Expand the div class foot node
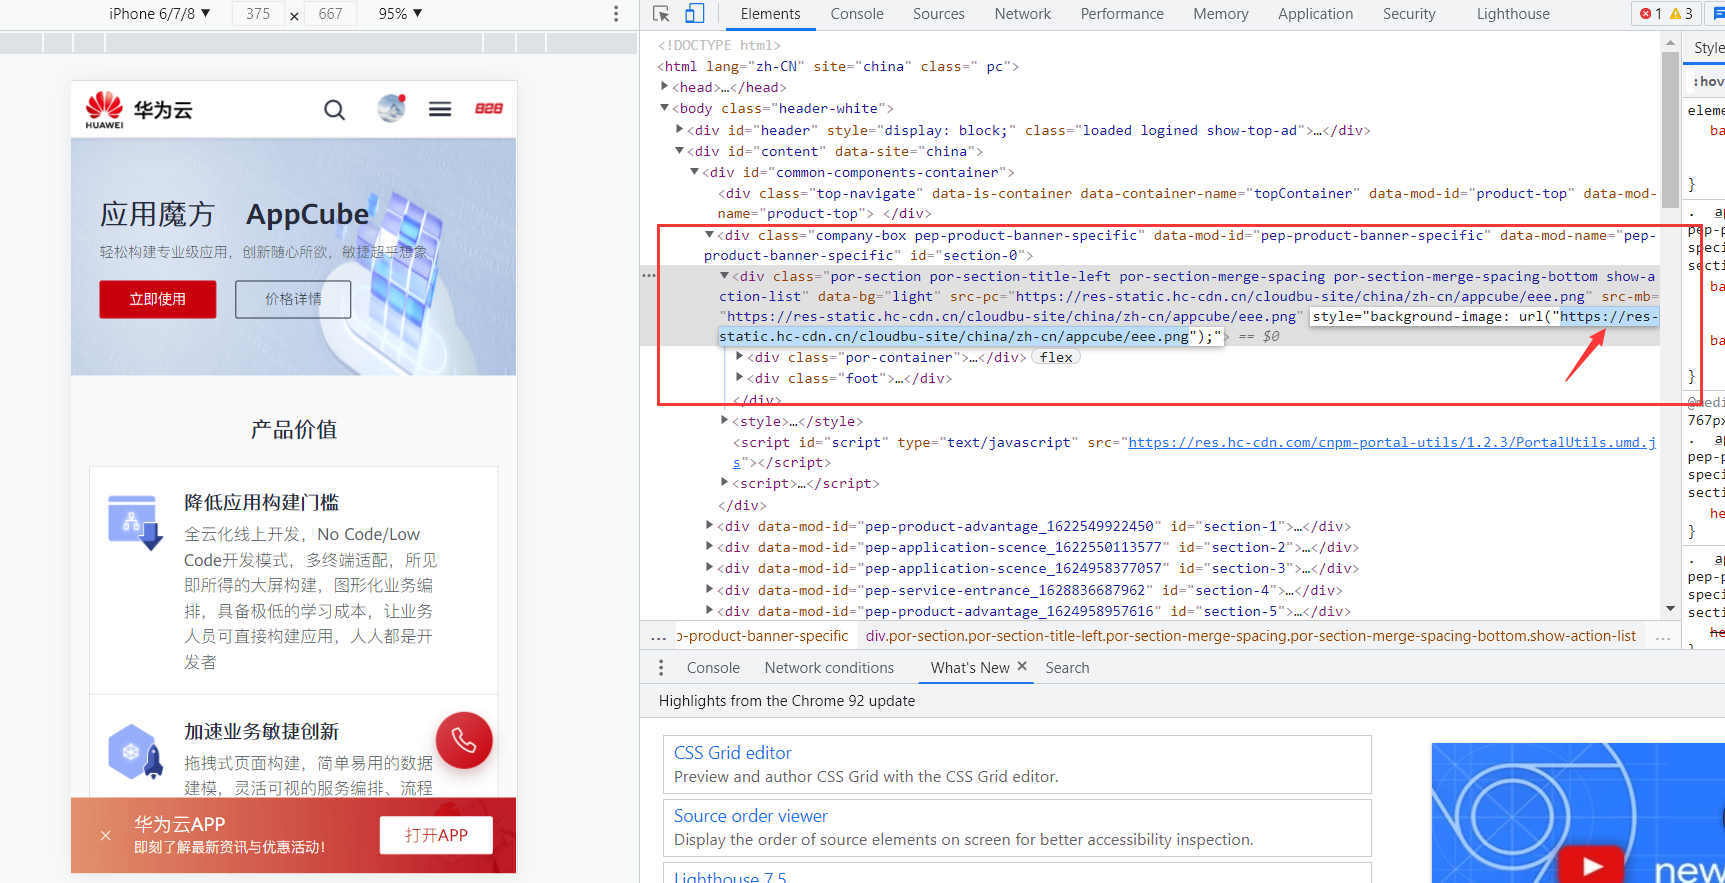The width and height of the screenshot is (1725, 883). [740, 378]
